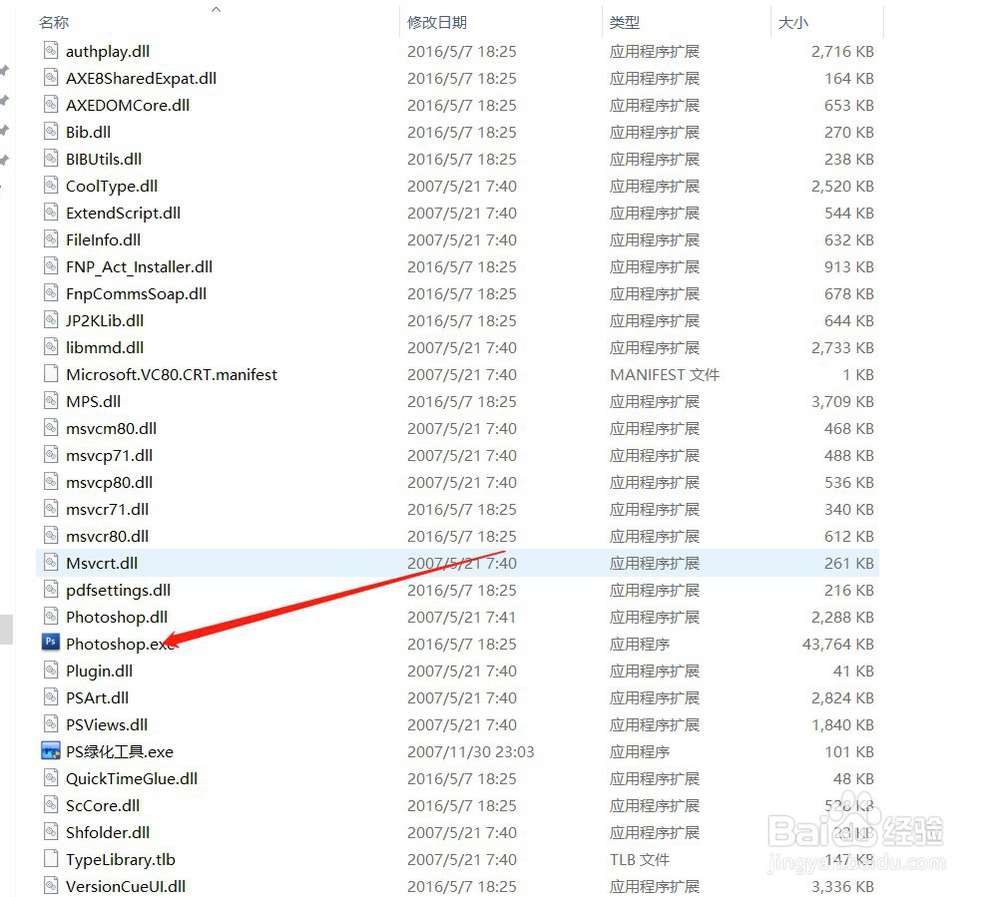
Task: Click the FileInfo.dll file icon
Action: (x=51, y=239)
